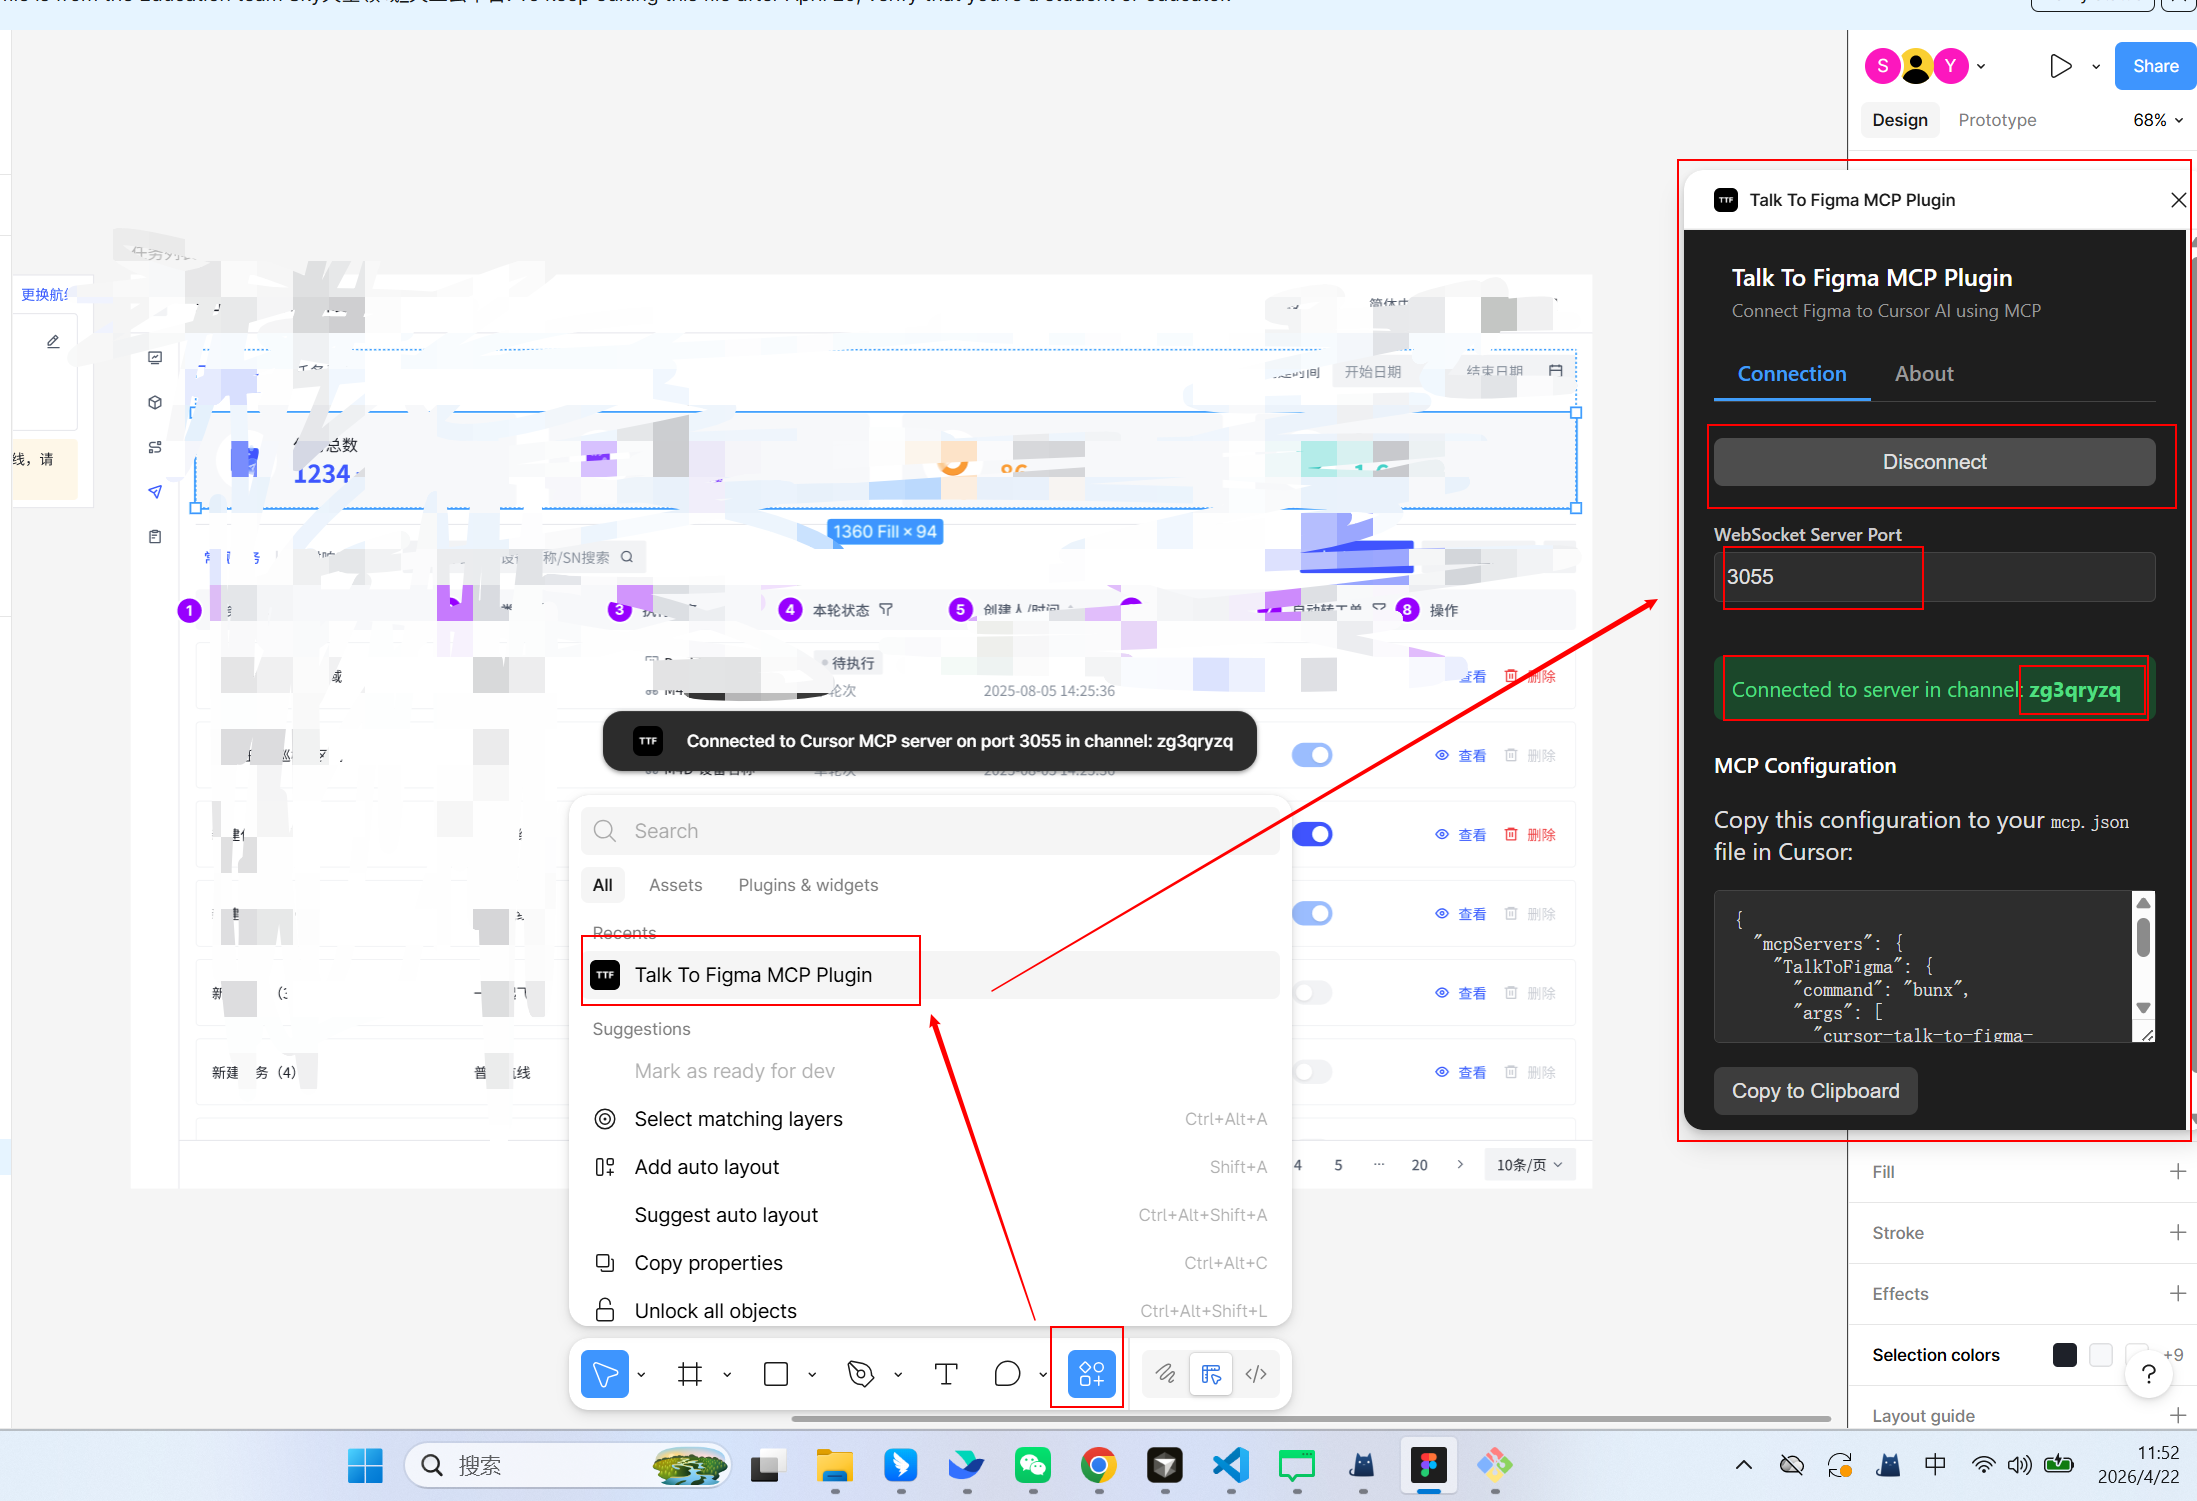Click Copy to Clipboard button

coord(1815,1091)
